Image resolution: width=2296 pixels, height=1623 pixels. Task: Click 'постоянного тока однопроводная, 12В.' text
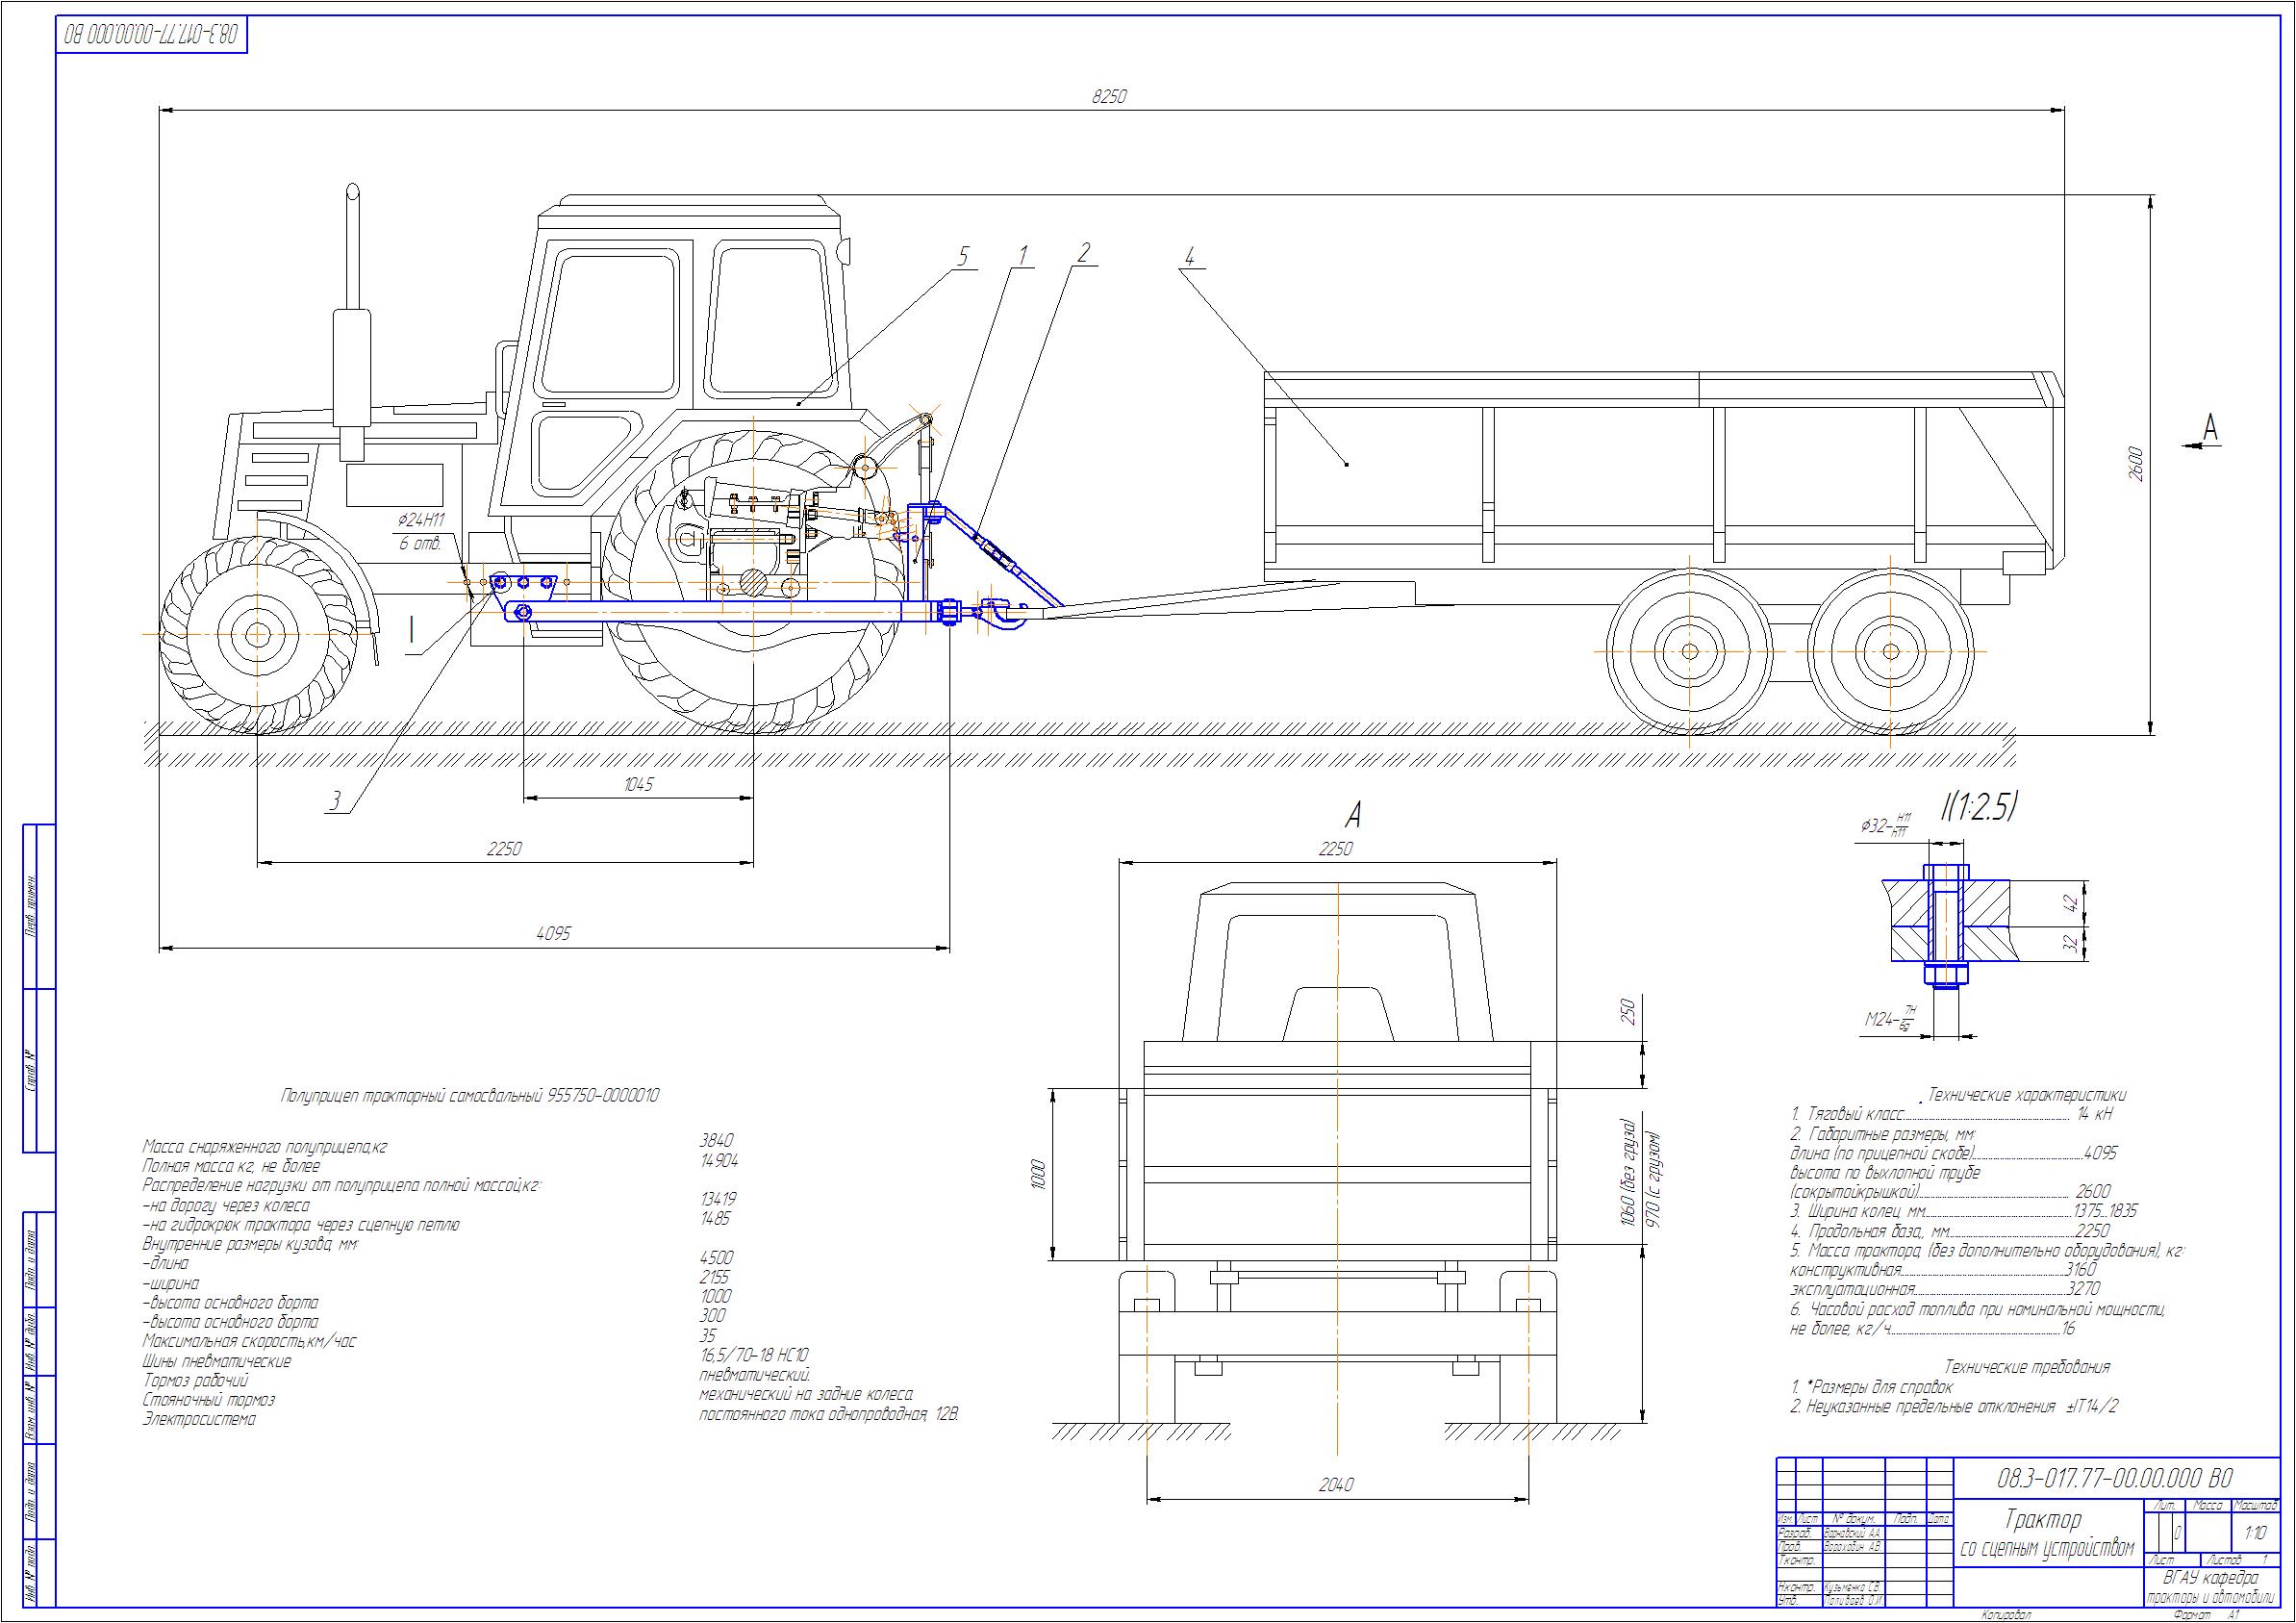pos(829,1414)
